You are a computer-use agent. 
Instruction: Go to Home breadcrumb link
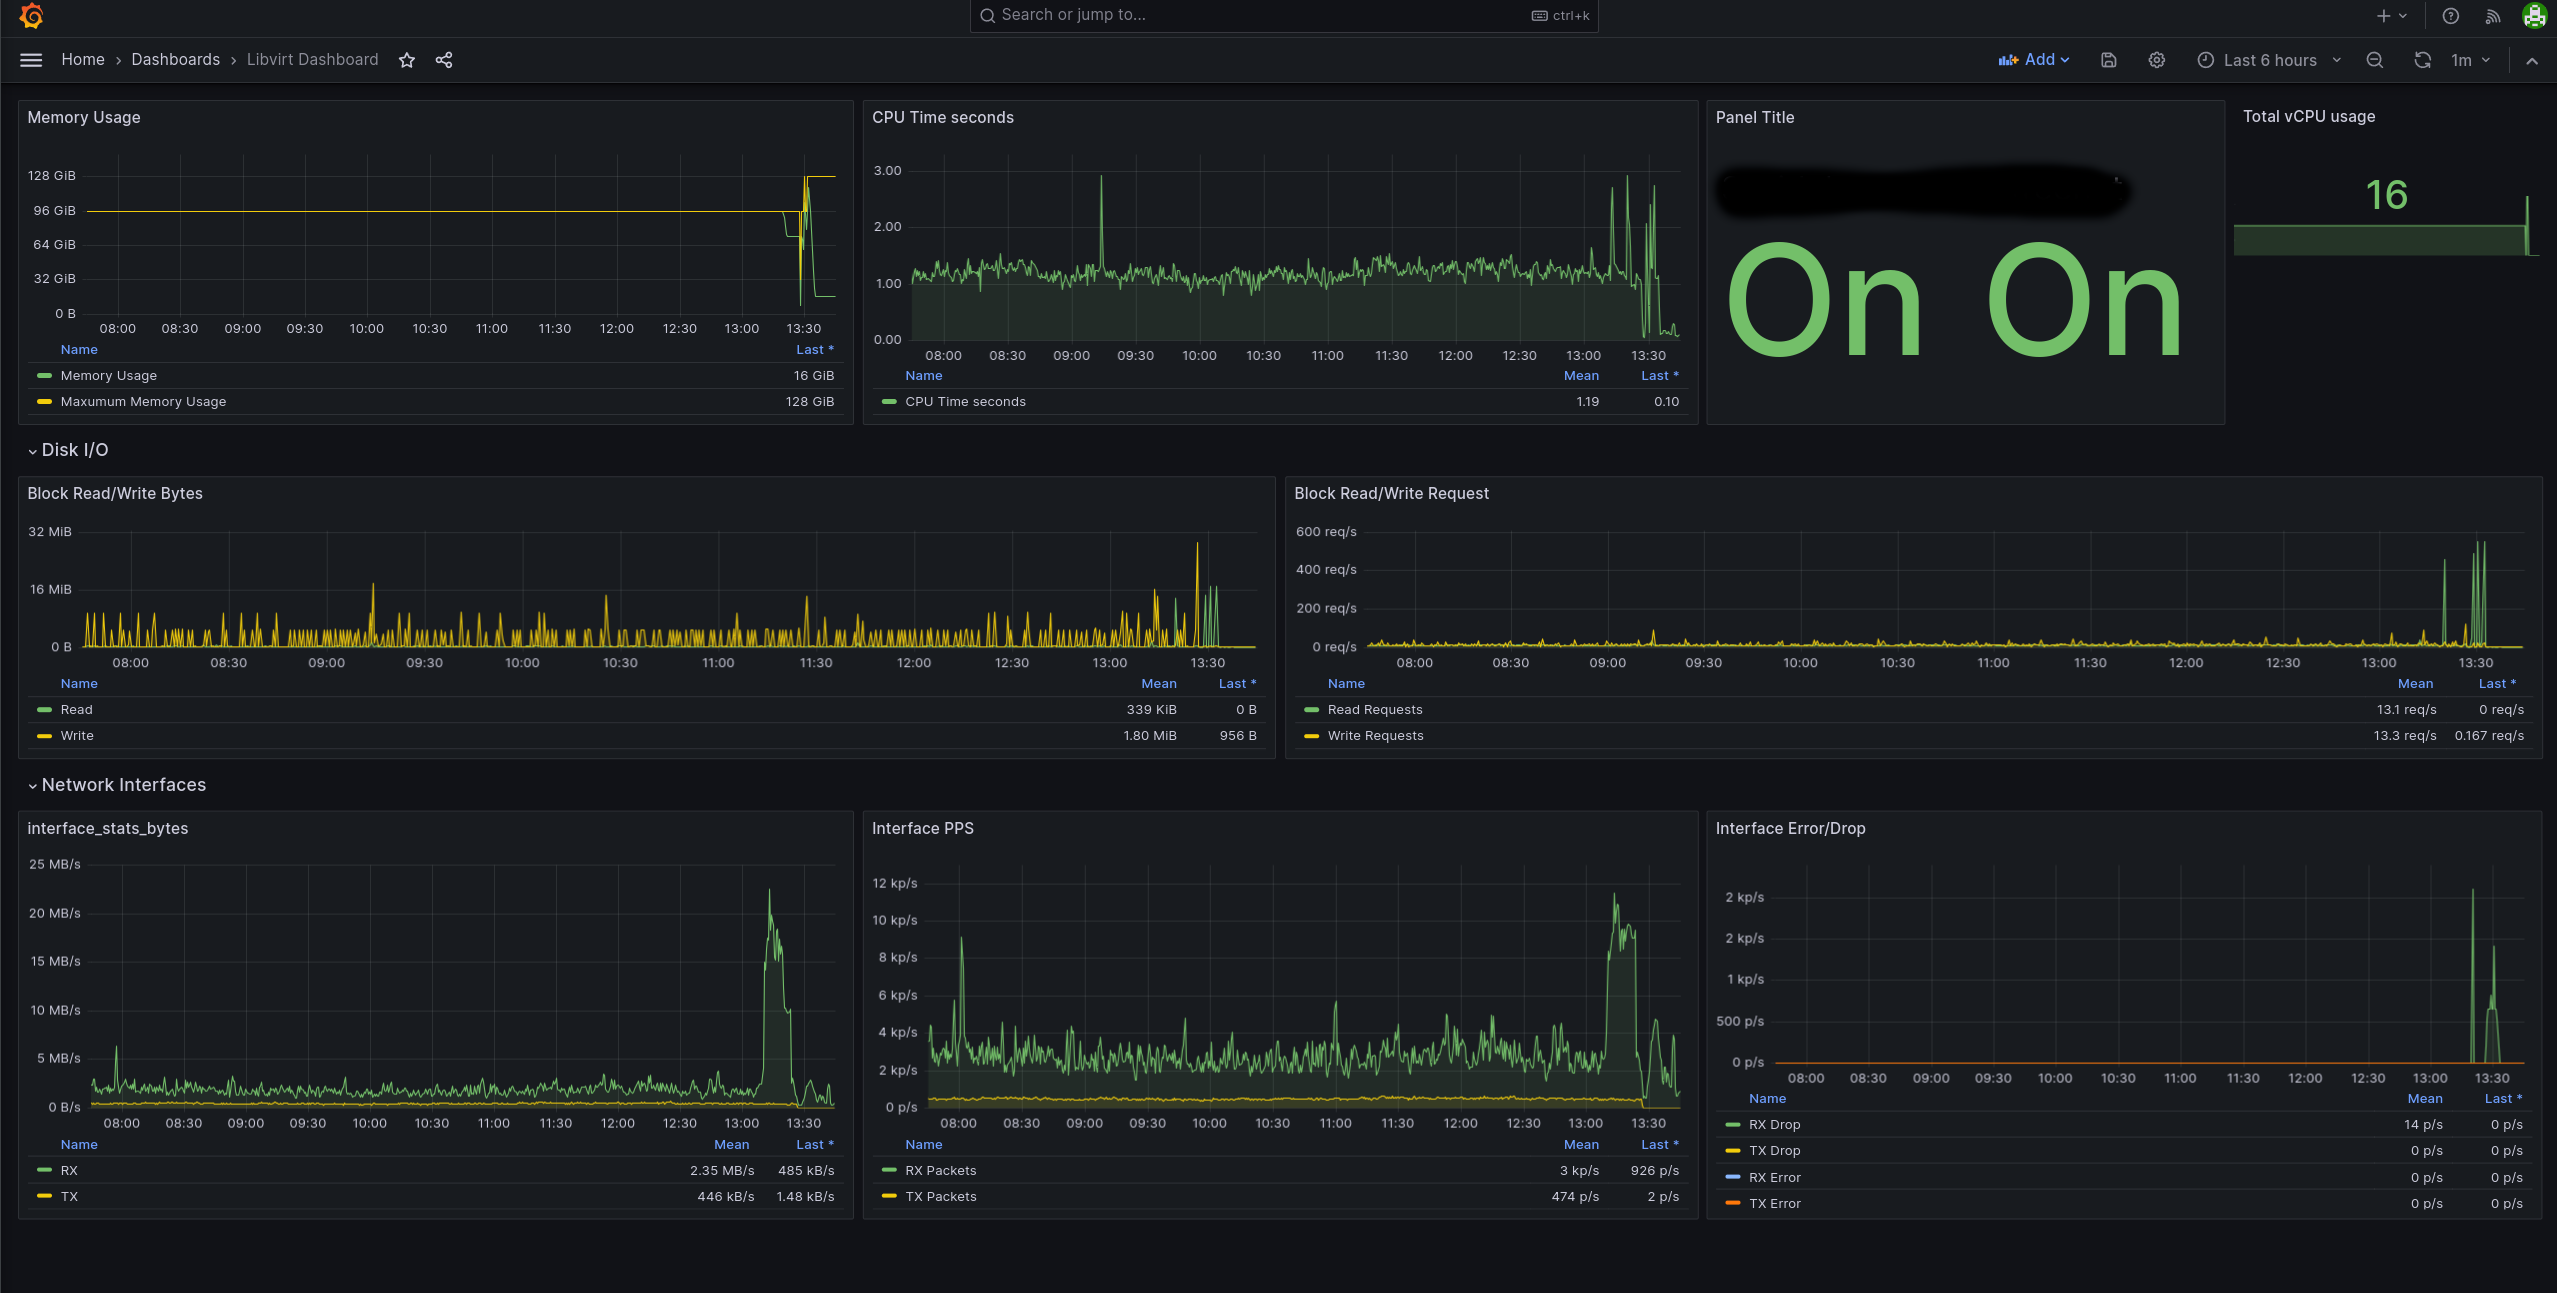click(83, 60)
